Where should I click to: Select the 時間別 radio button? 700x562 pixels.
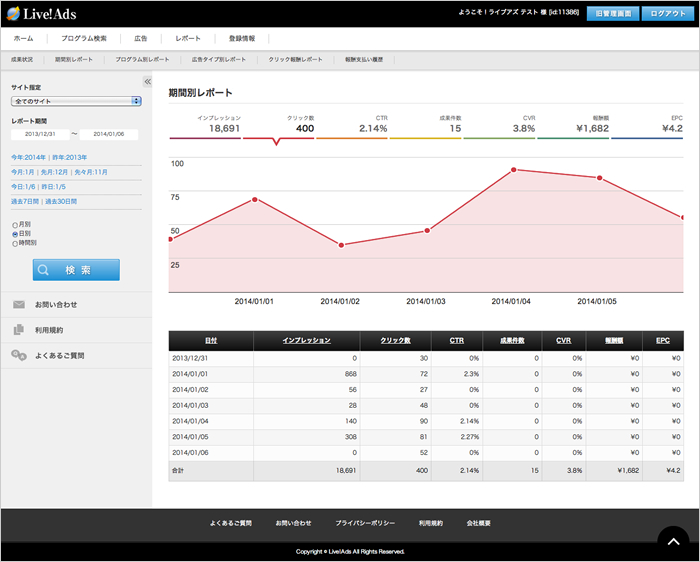coord(15,243)
